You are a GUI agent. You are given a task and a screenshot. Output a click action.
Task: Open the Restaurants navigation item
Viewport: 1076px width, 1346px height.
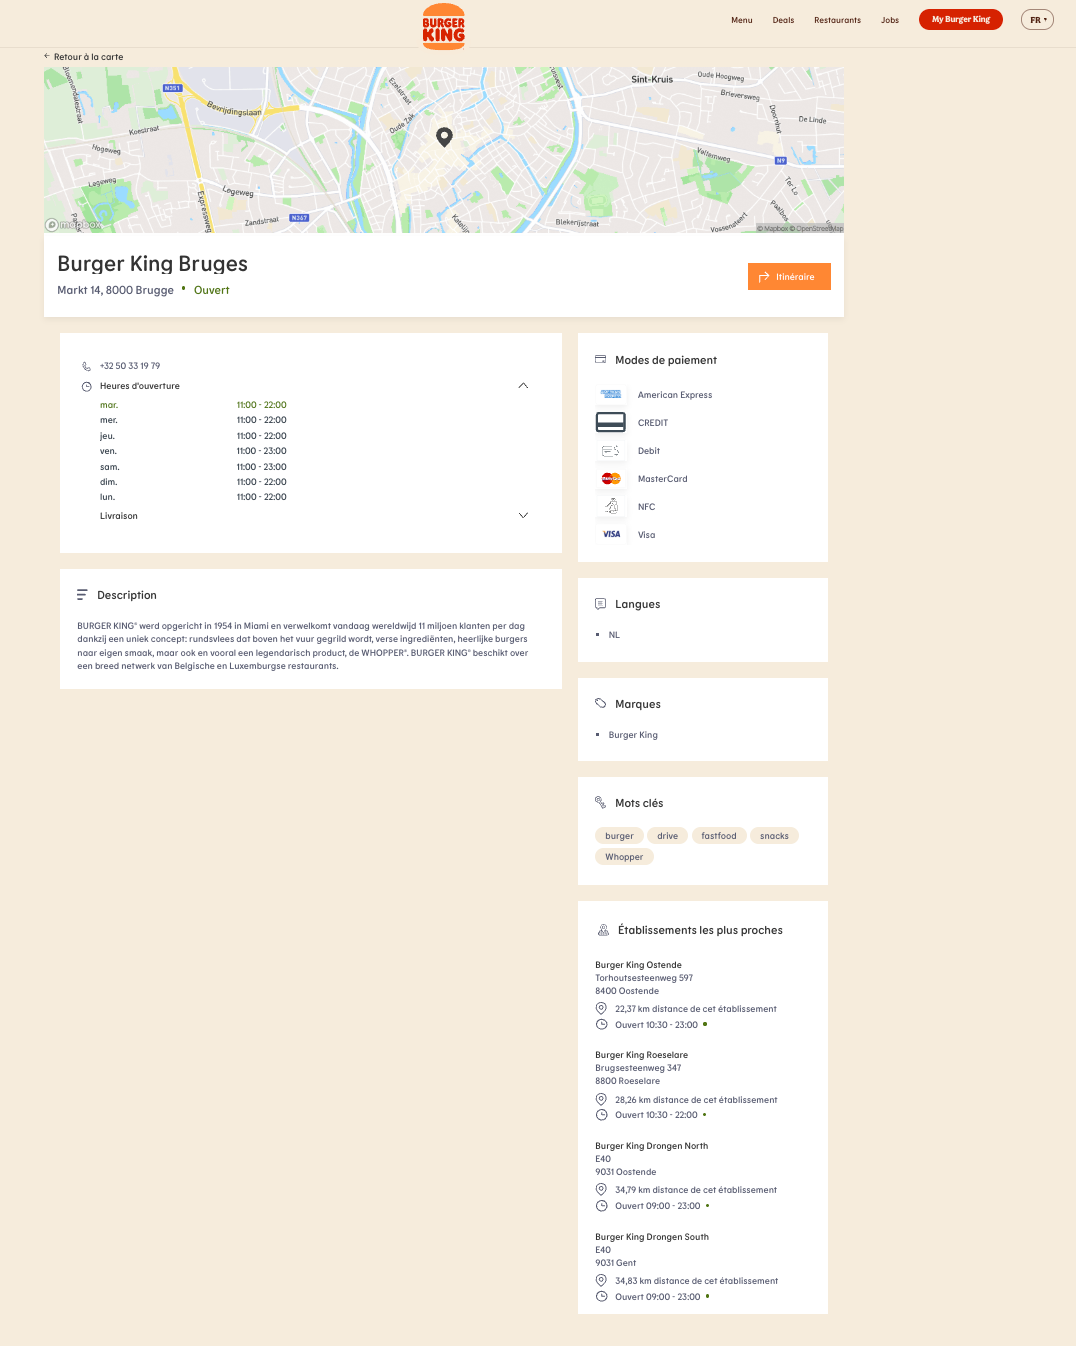[x=837, y=20]
